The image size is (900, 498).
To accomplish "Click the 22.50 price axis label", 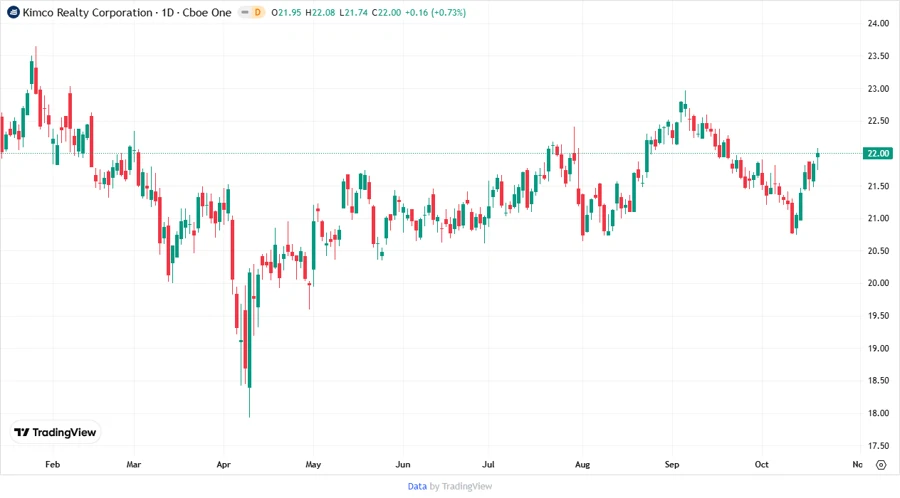I will (x=878, y=121).
